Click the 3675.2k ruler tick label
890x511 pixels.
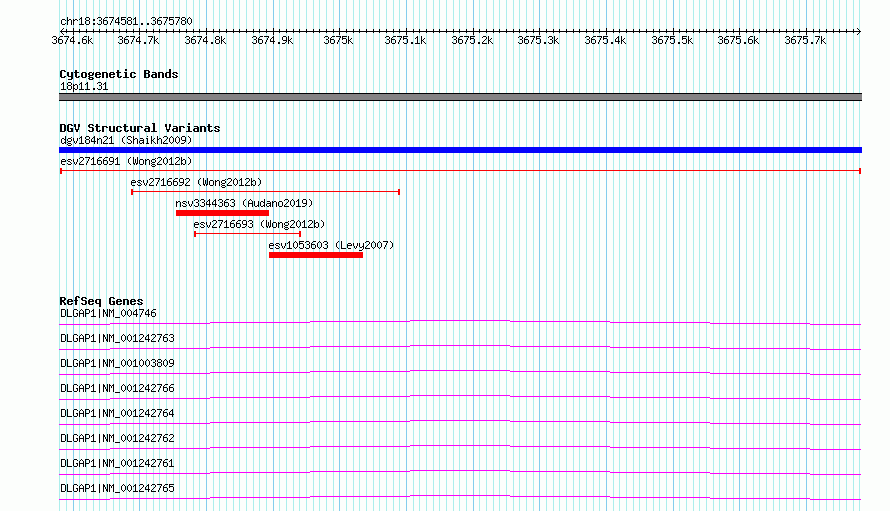coord(472,40)
